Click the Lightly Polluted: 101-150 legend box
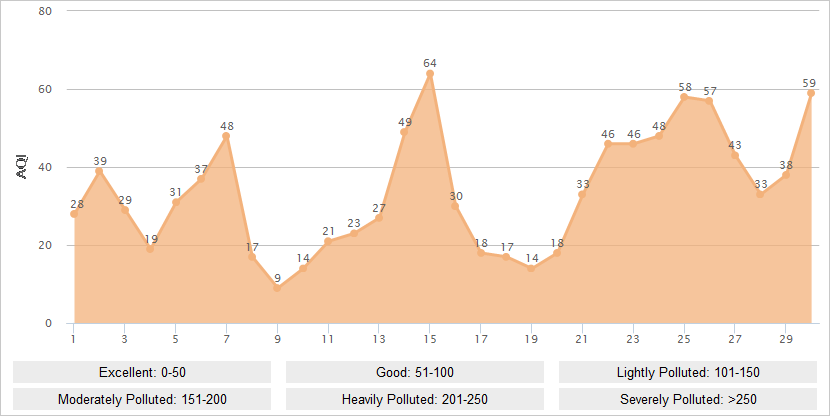This screenshot has width=830, height=416. (x=688, y=372)
